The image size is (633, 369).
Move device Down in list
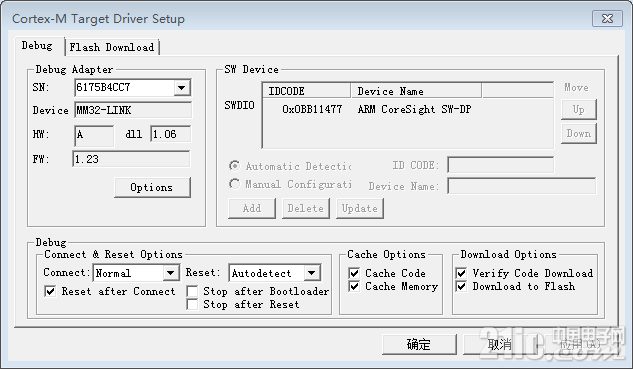(579, 134)
